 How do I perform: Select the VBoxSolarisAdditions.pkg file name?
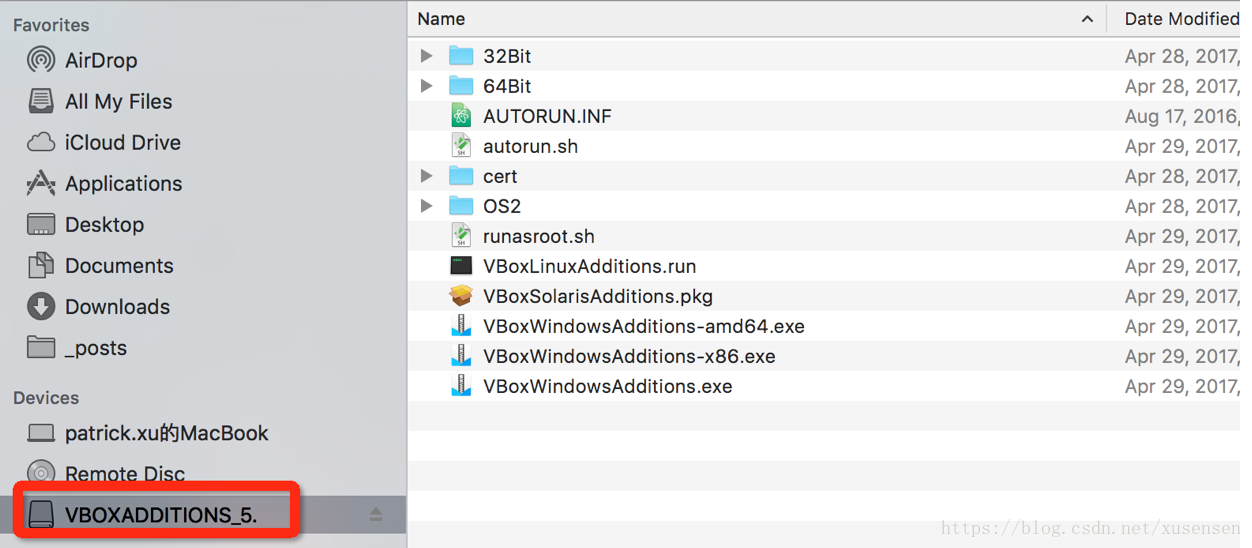[598, 296]
